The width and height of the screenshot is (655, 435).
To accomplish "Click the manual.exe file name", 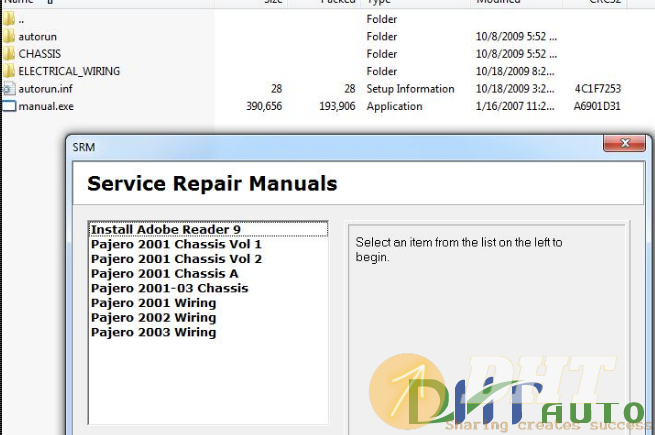I will 46,106.
